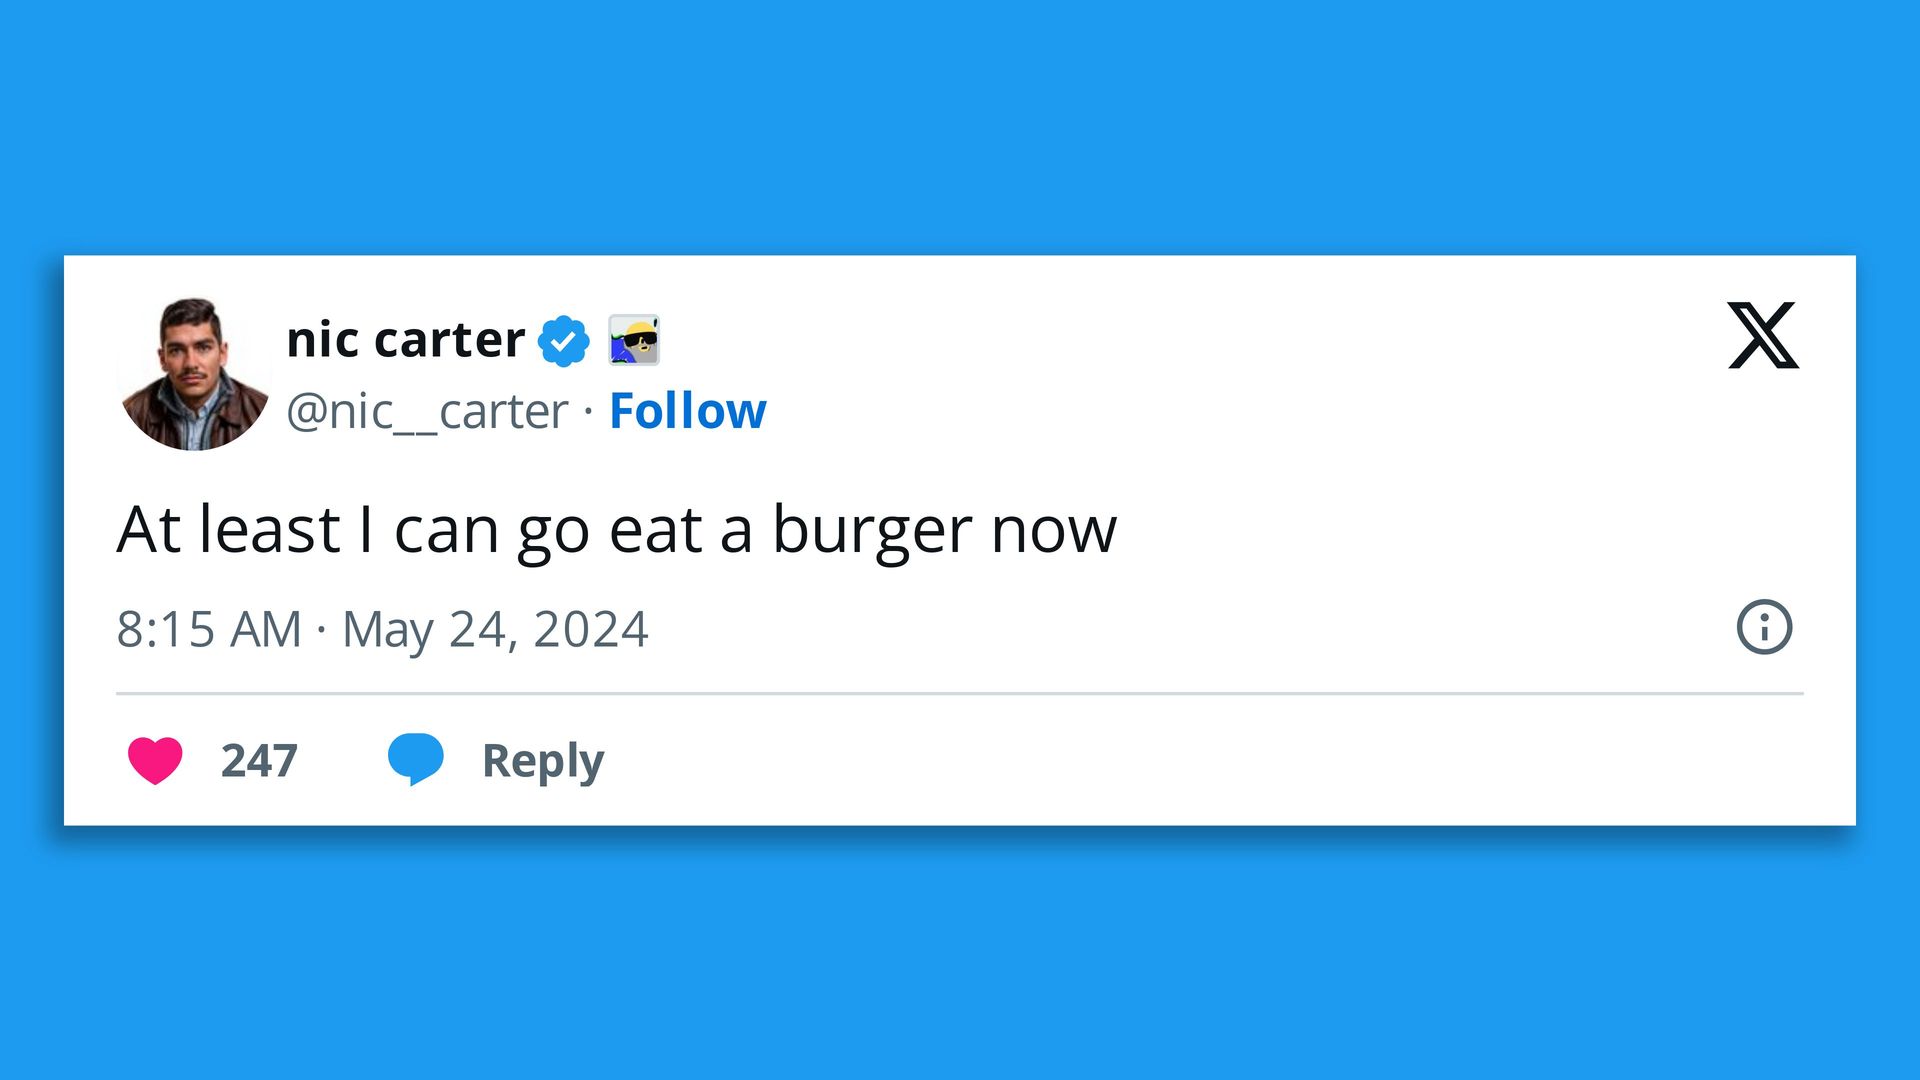Click the blue verified badge next to nic carter
The image size is (1920, 1080).
coord(560,338)
